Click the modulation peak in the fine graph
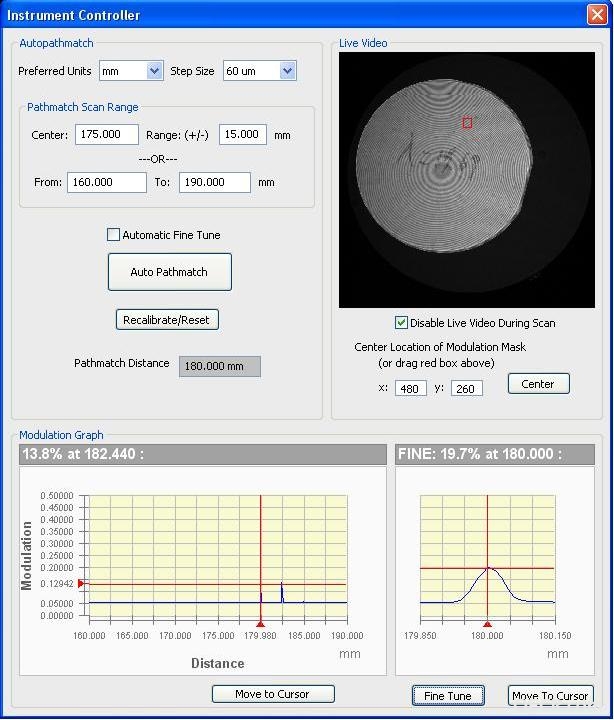Image resolution: width=614 pixels, height=720 pixels. pos(489,568)
